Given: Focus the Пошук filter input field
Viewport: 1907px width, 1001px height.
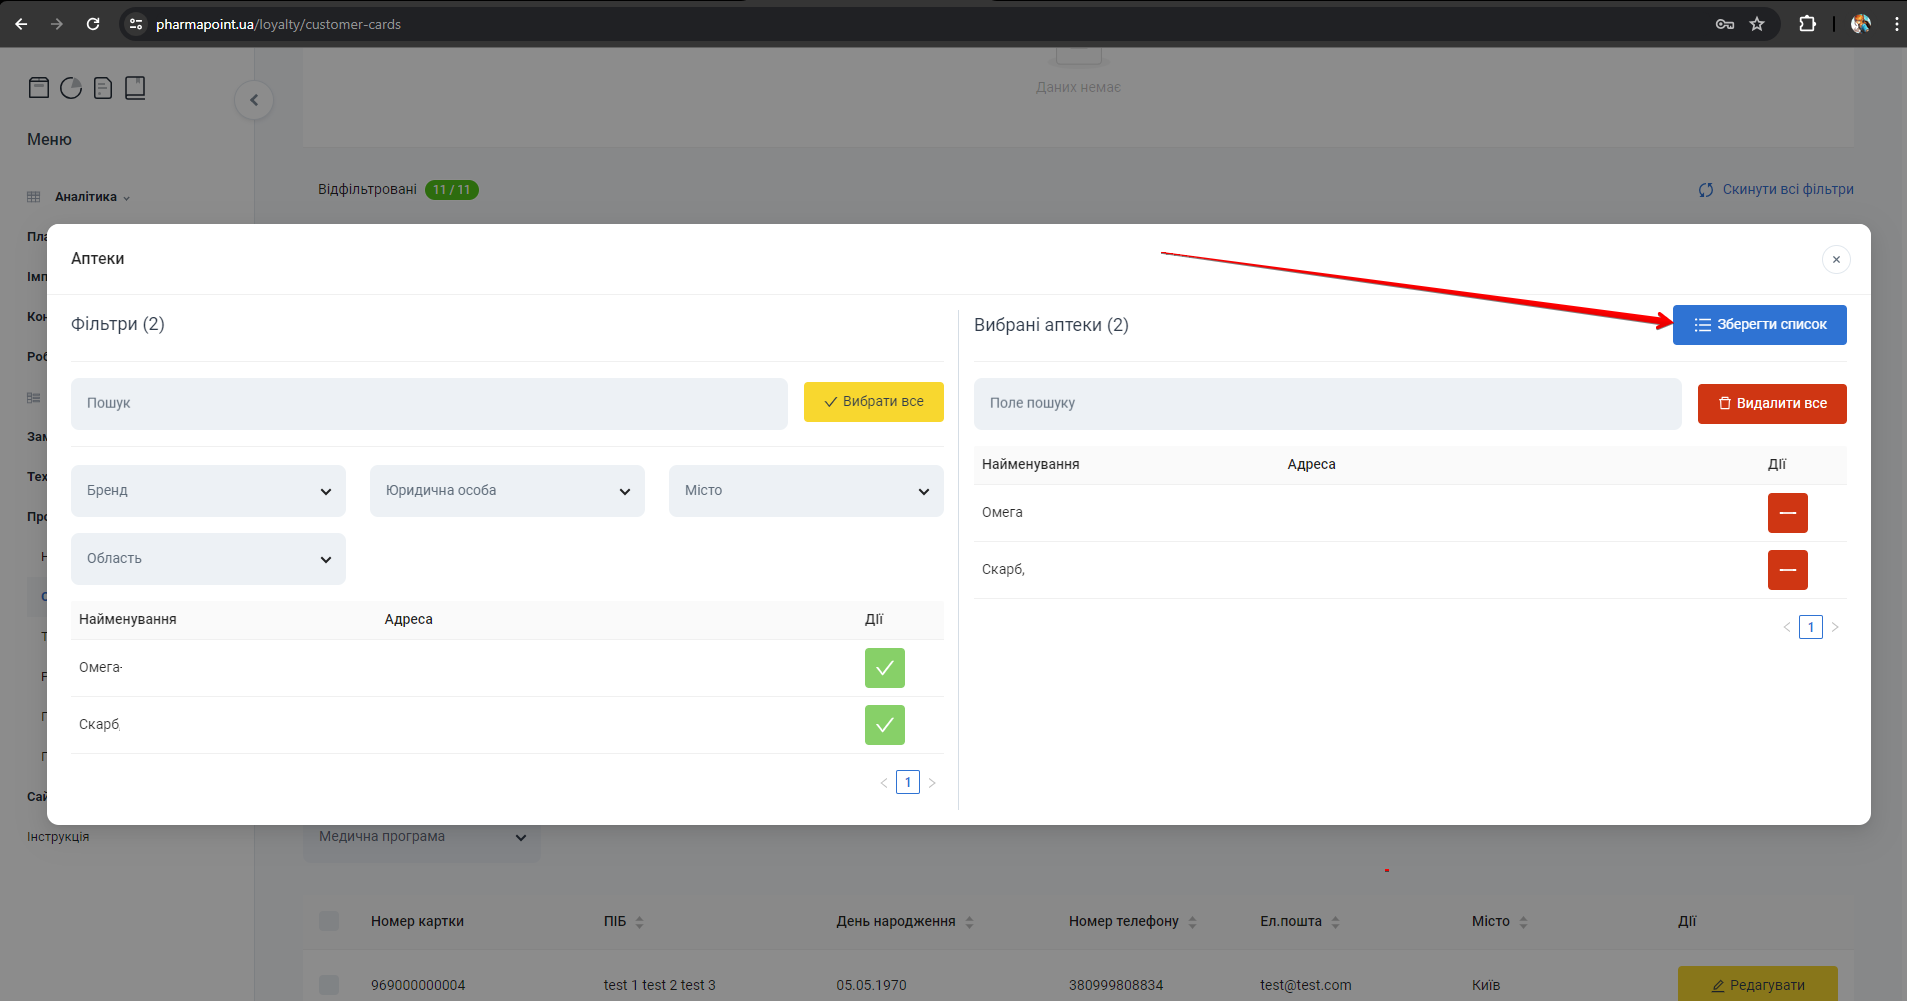Looking at the screenshot, I should point(429,404).
